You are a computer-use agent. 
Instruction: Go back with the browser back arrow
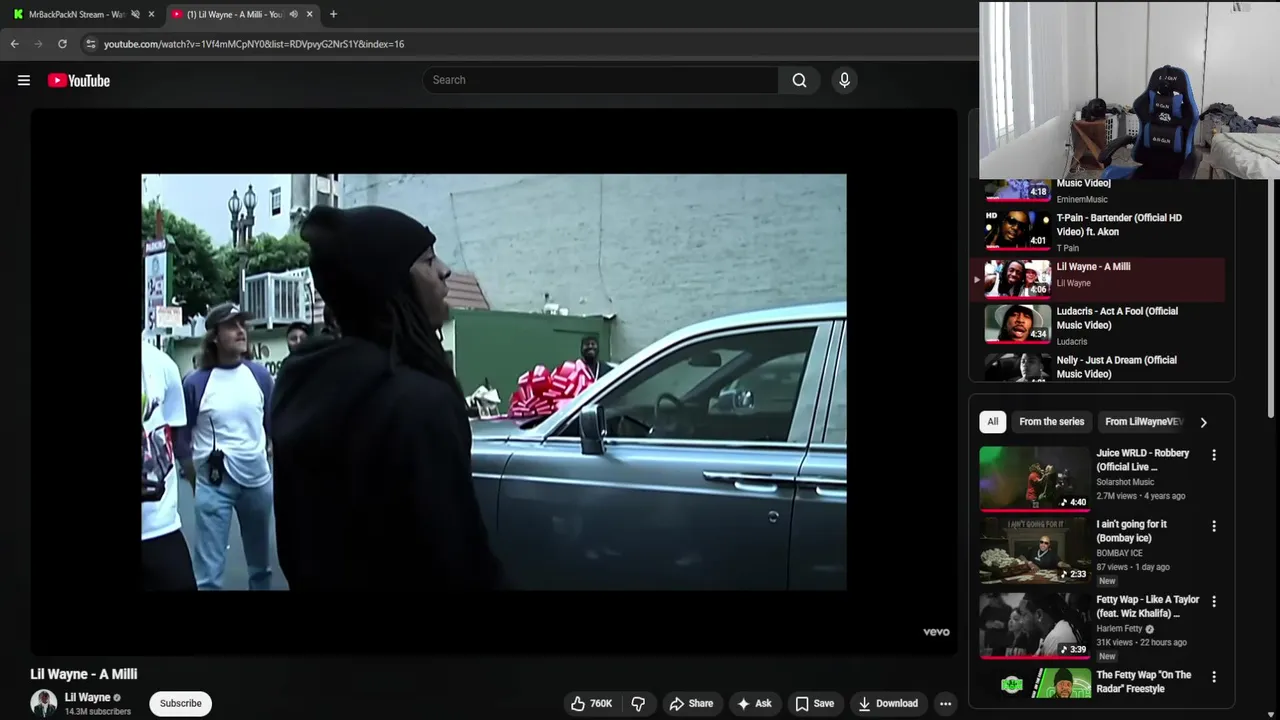point(14,44)
